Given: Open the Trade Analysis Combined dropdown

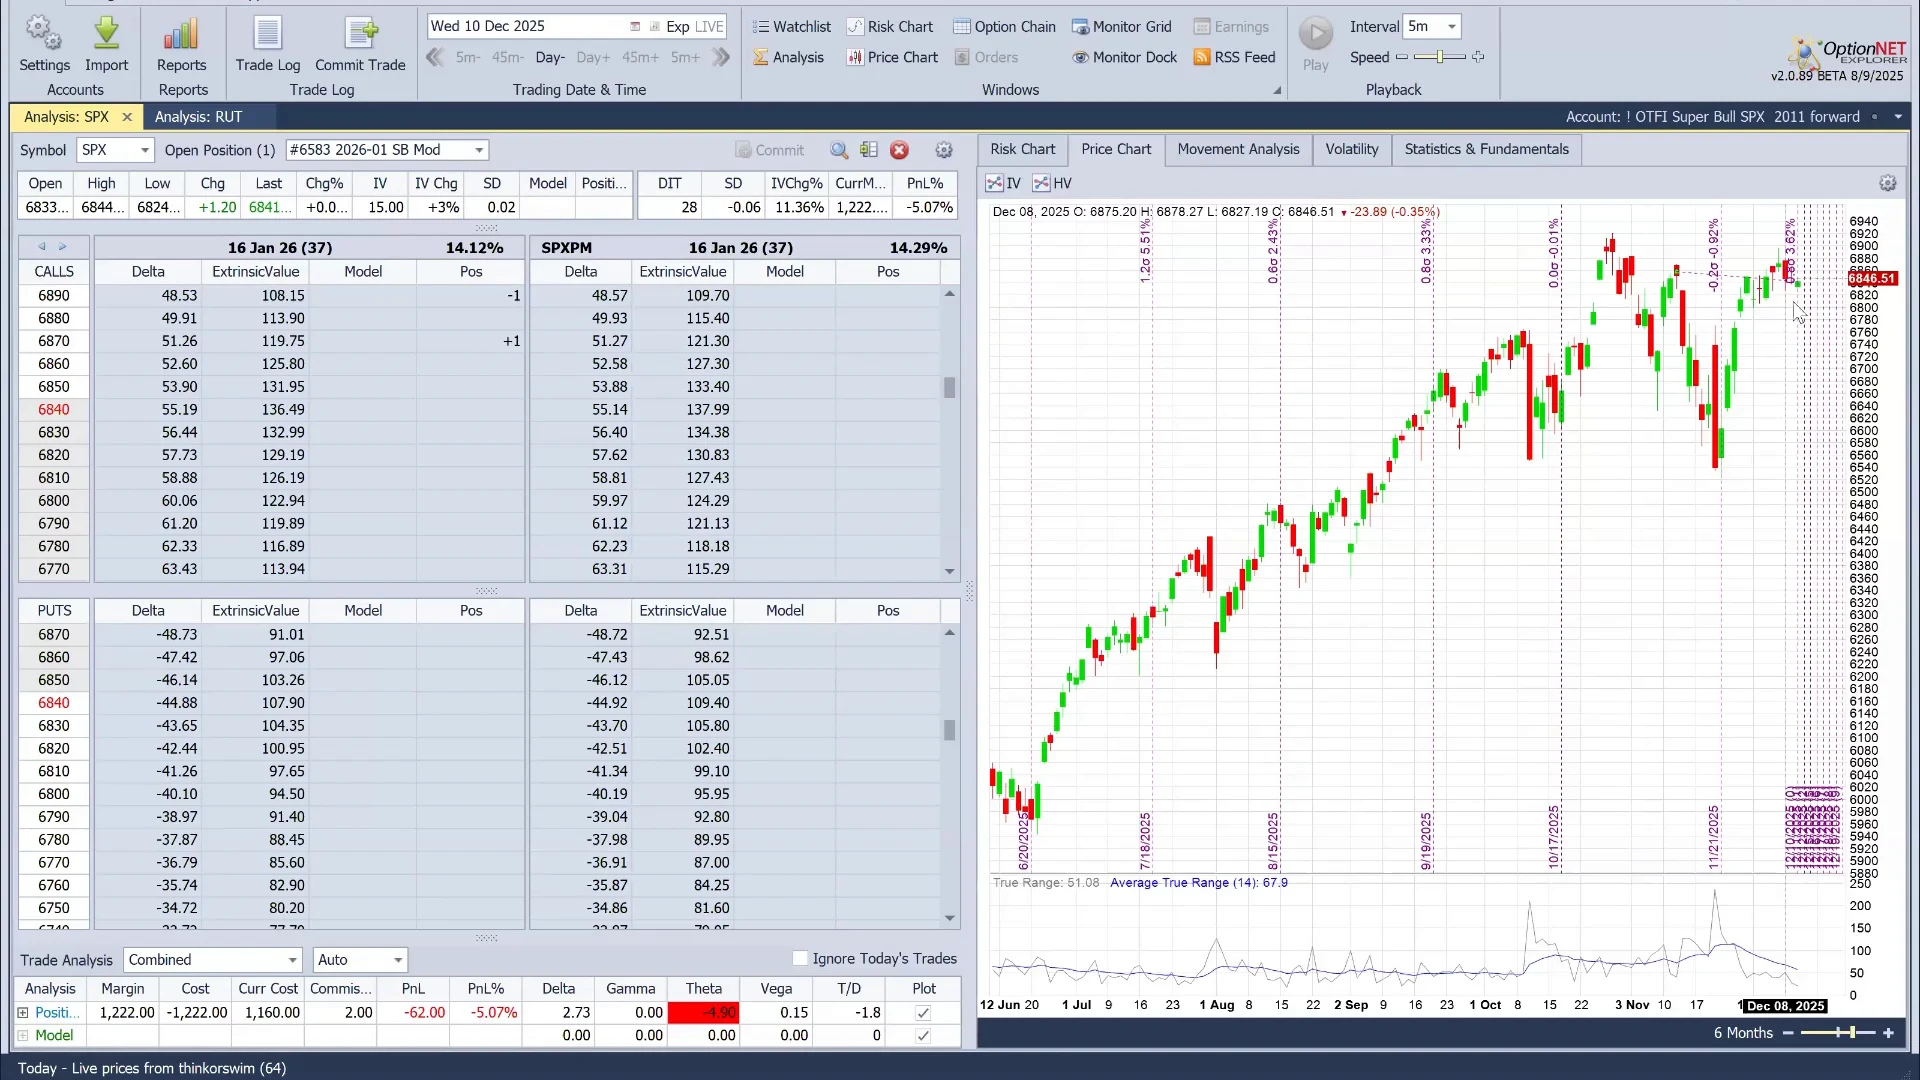Looking at the screenshot, I should coord(212,960).
